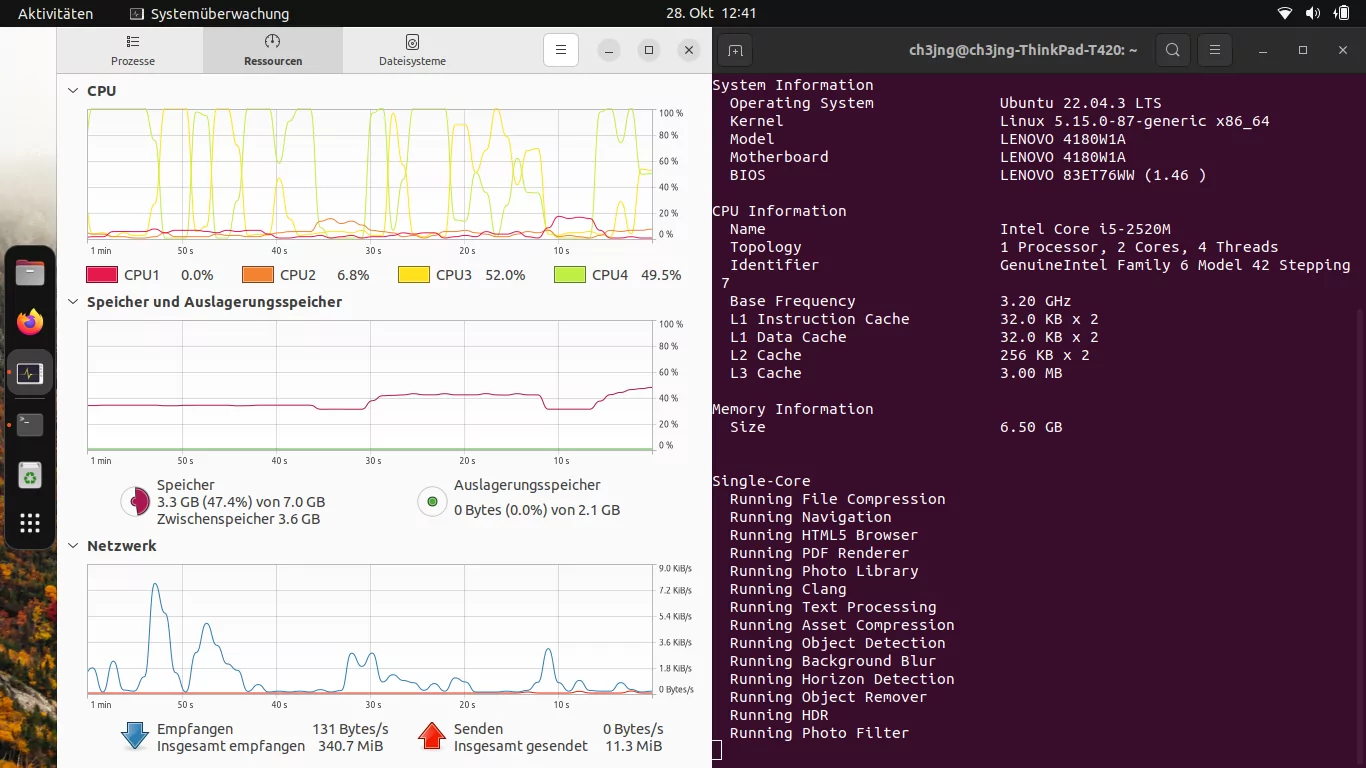Click the Speicher memory pie icon
Viewport: 1366px width, 768px height.
click(135, 502)
